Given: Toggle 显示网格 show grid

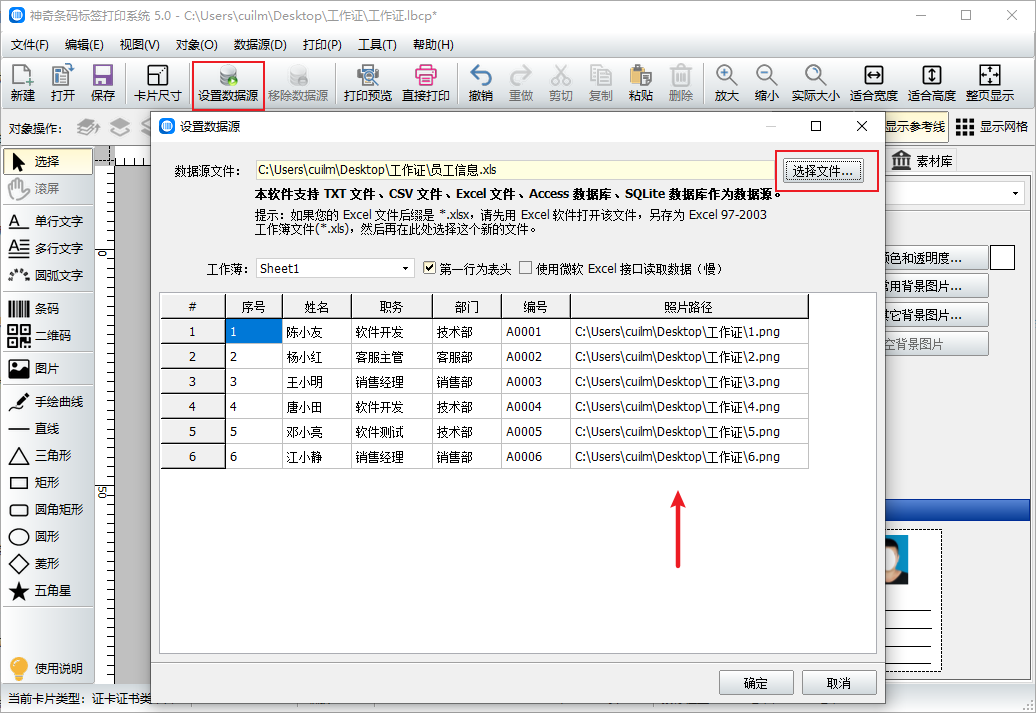Looking at the screenshot, I should point(992,126).
